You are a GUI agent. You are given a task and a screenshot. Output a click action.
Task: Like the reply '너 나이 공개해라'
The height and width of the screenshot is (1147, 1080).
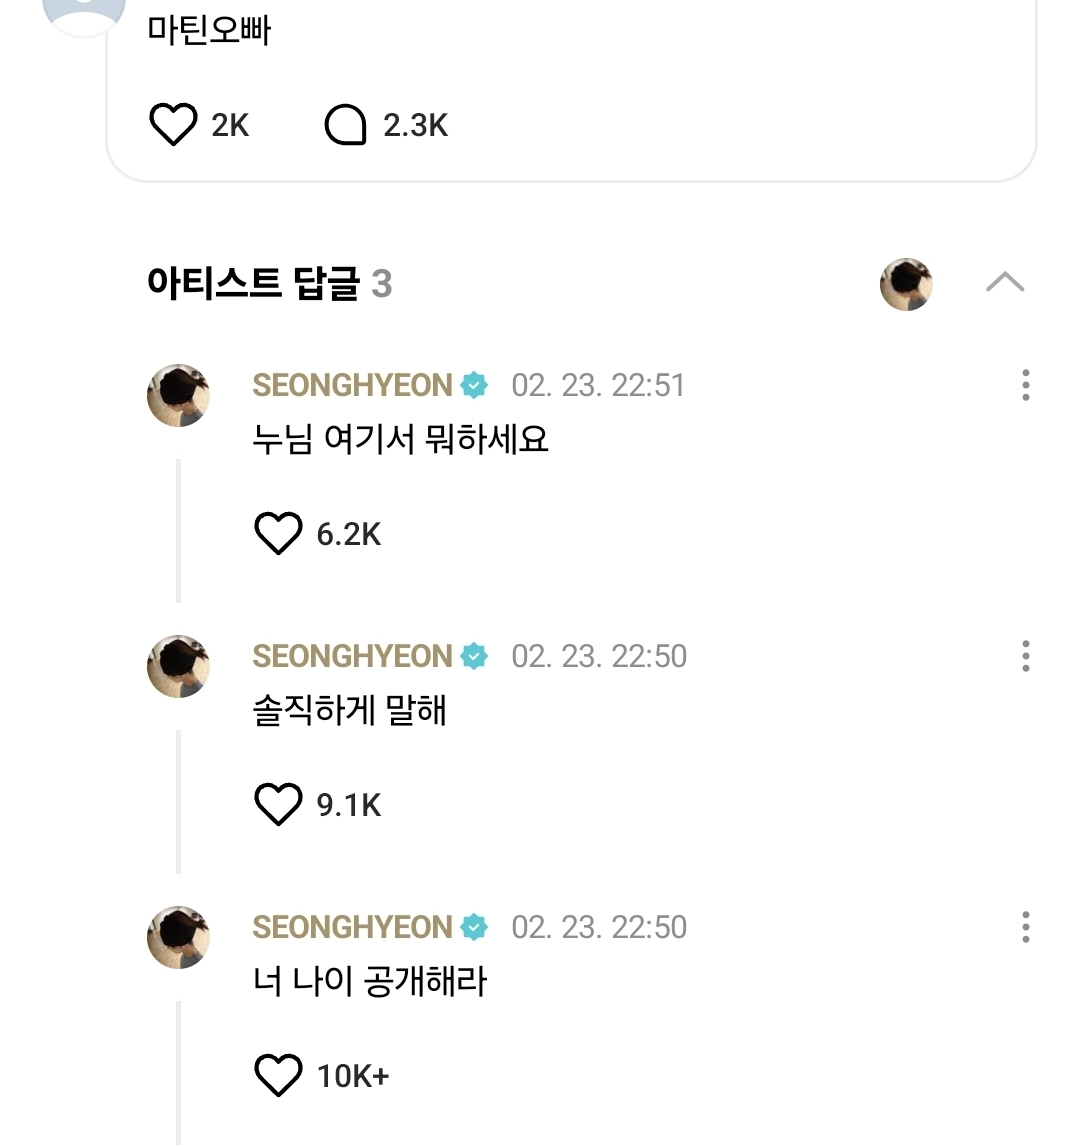click(278, 1076)
